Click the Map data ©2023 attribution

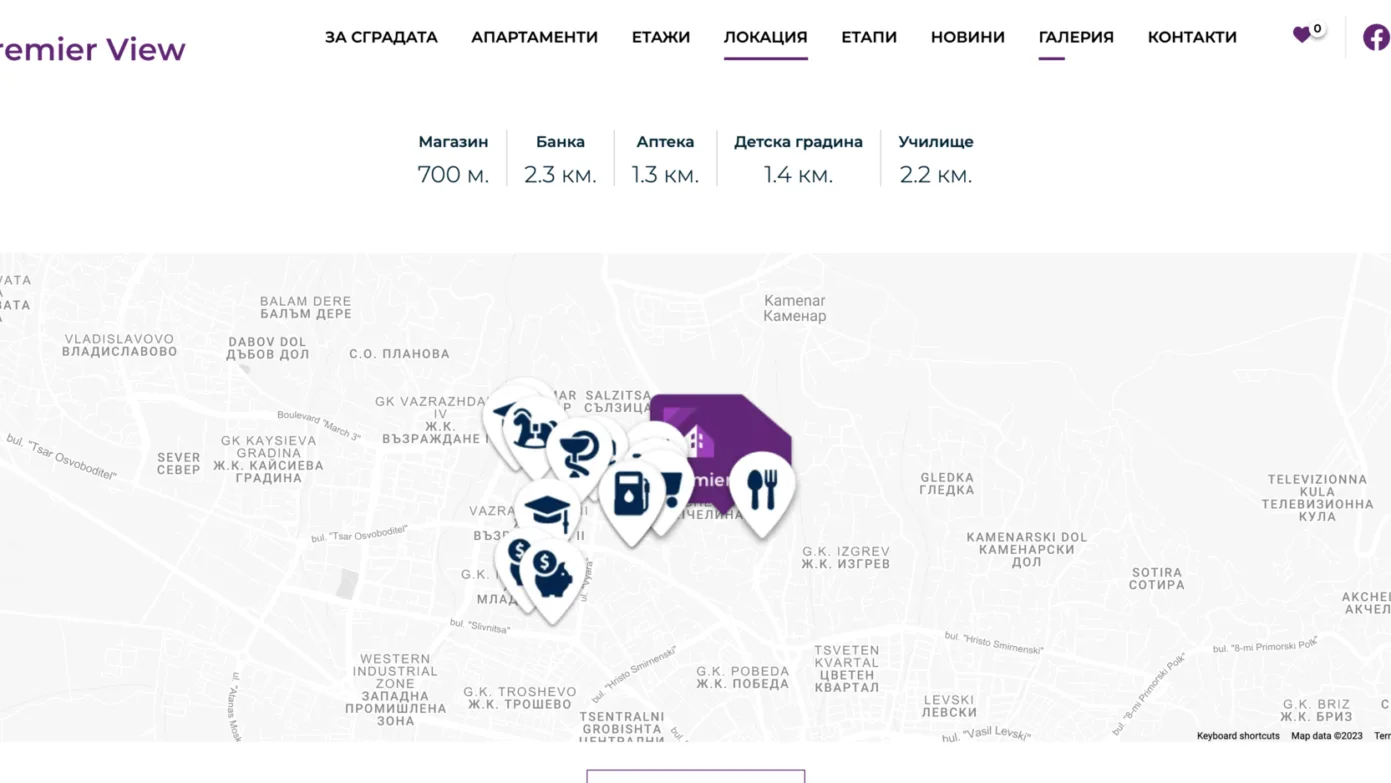(1326, 736)
